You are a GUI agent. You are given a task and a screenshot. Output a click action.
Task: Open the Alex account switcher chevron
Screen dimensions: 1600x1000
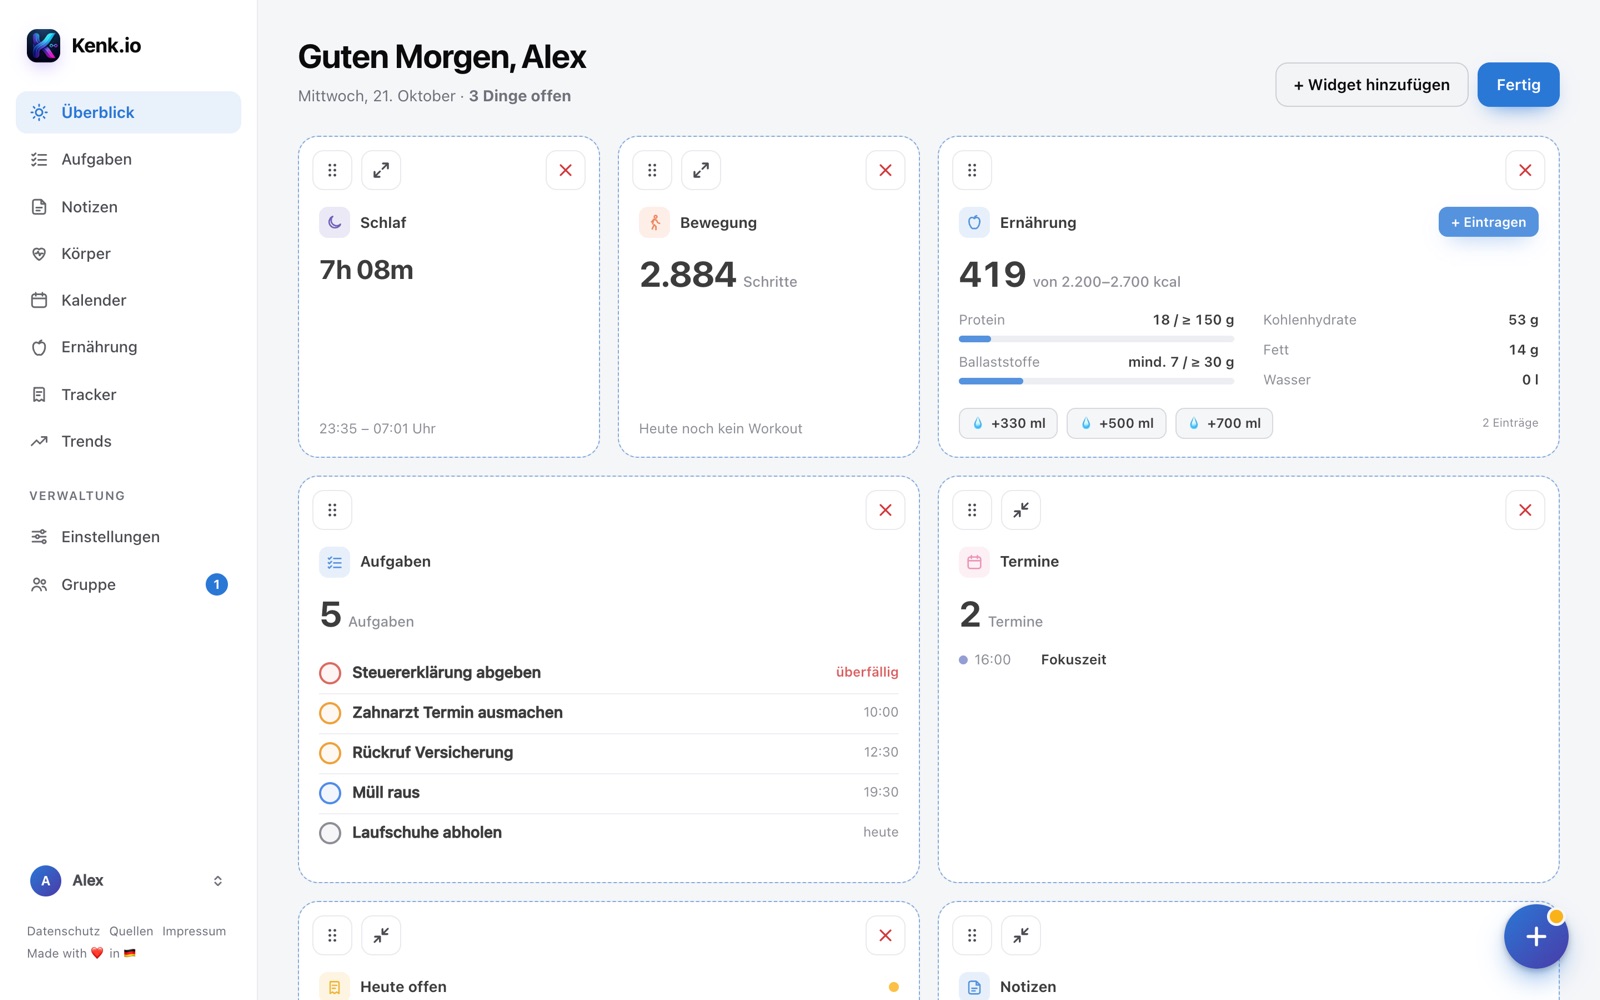click(218, 881)
